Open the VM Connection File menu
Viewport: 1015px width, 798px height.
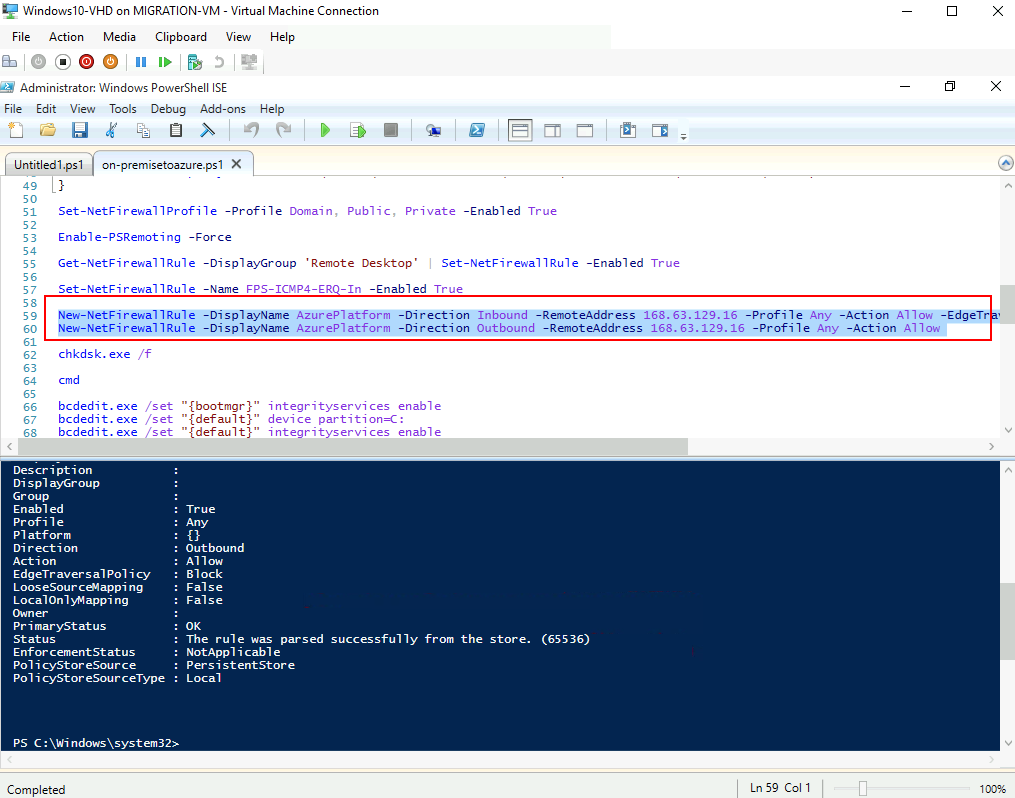[x=21, y=37]
